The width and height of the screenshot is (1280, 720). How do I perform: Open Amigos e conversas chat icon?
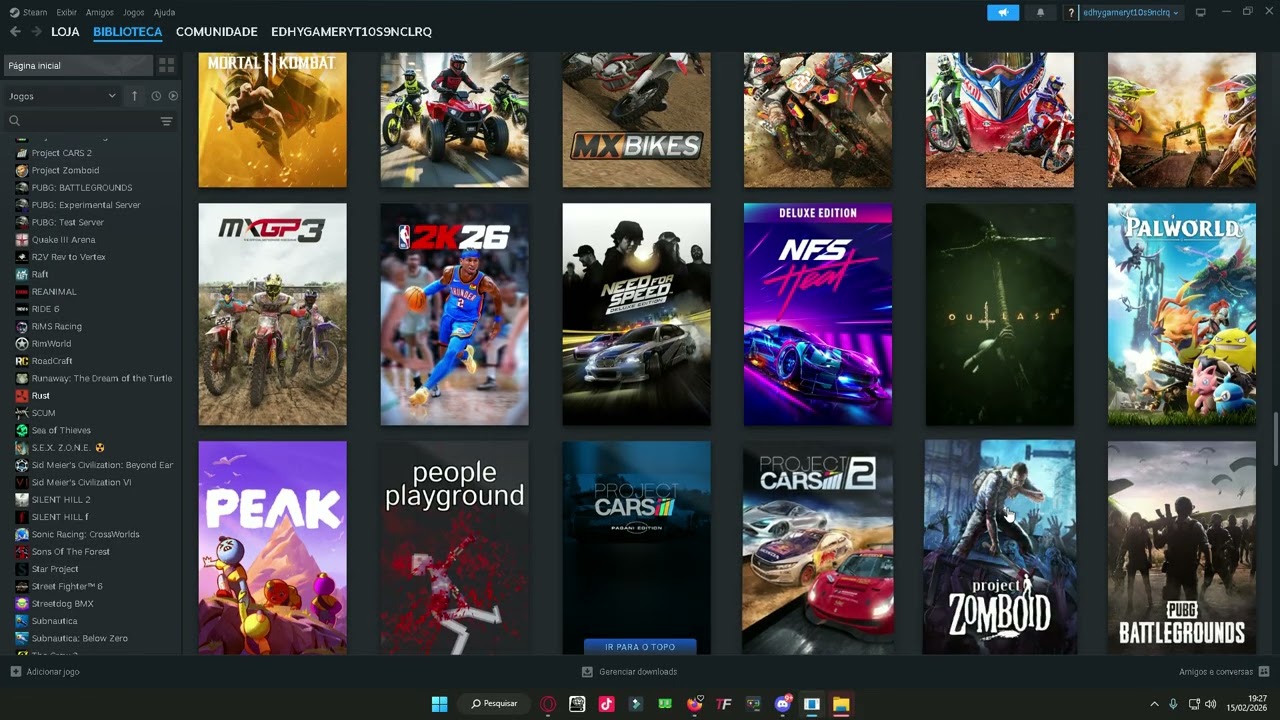point(1264,672)
